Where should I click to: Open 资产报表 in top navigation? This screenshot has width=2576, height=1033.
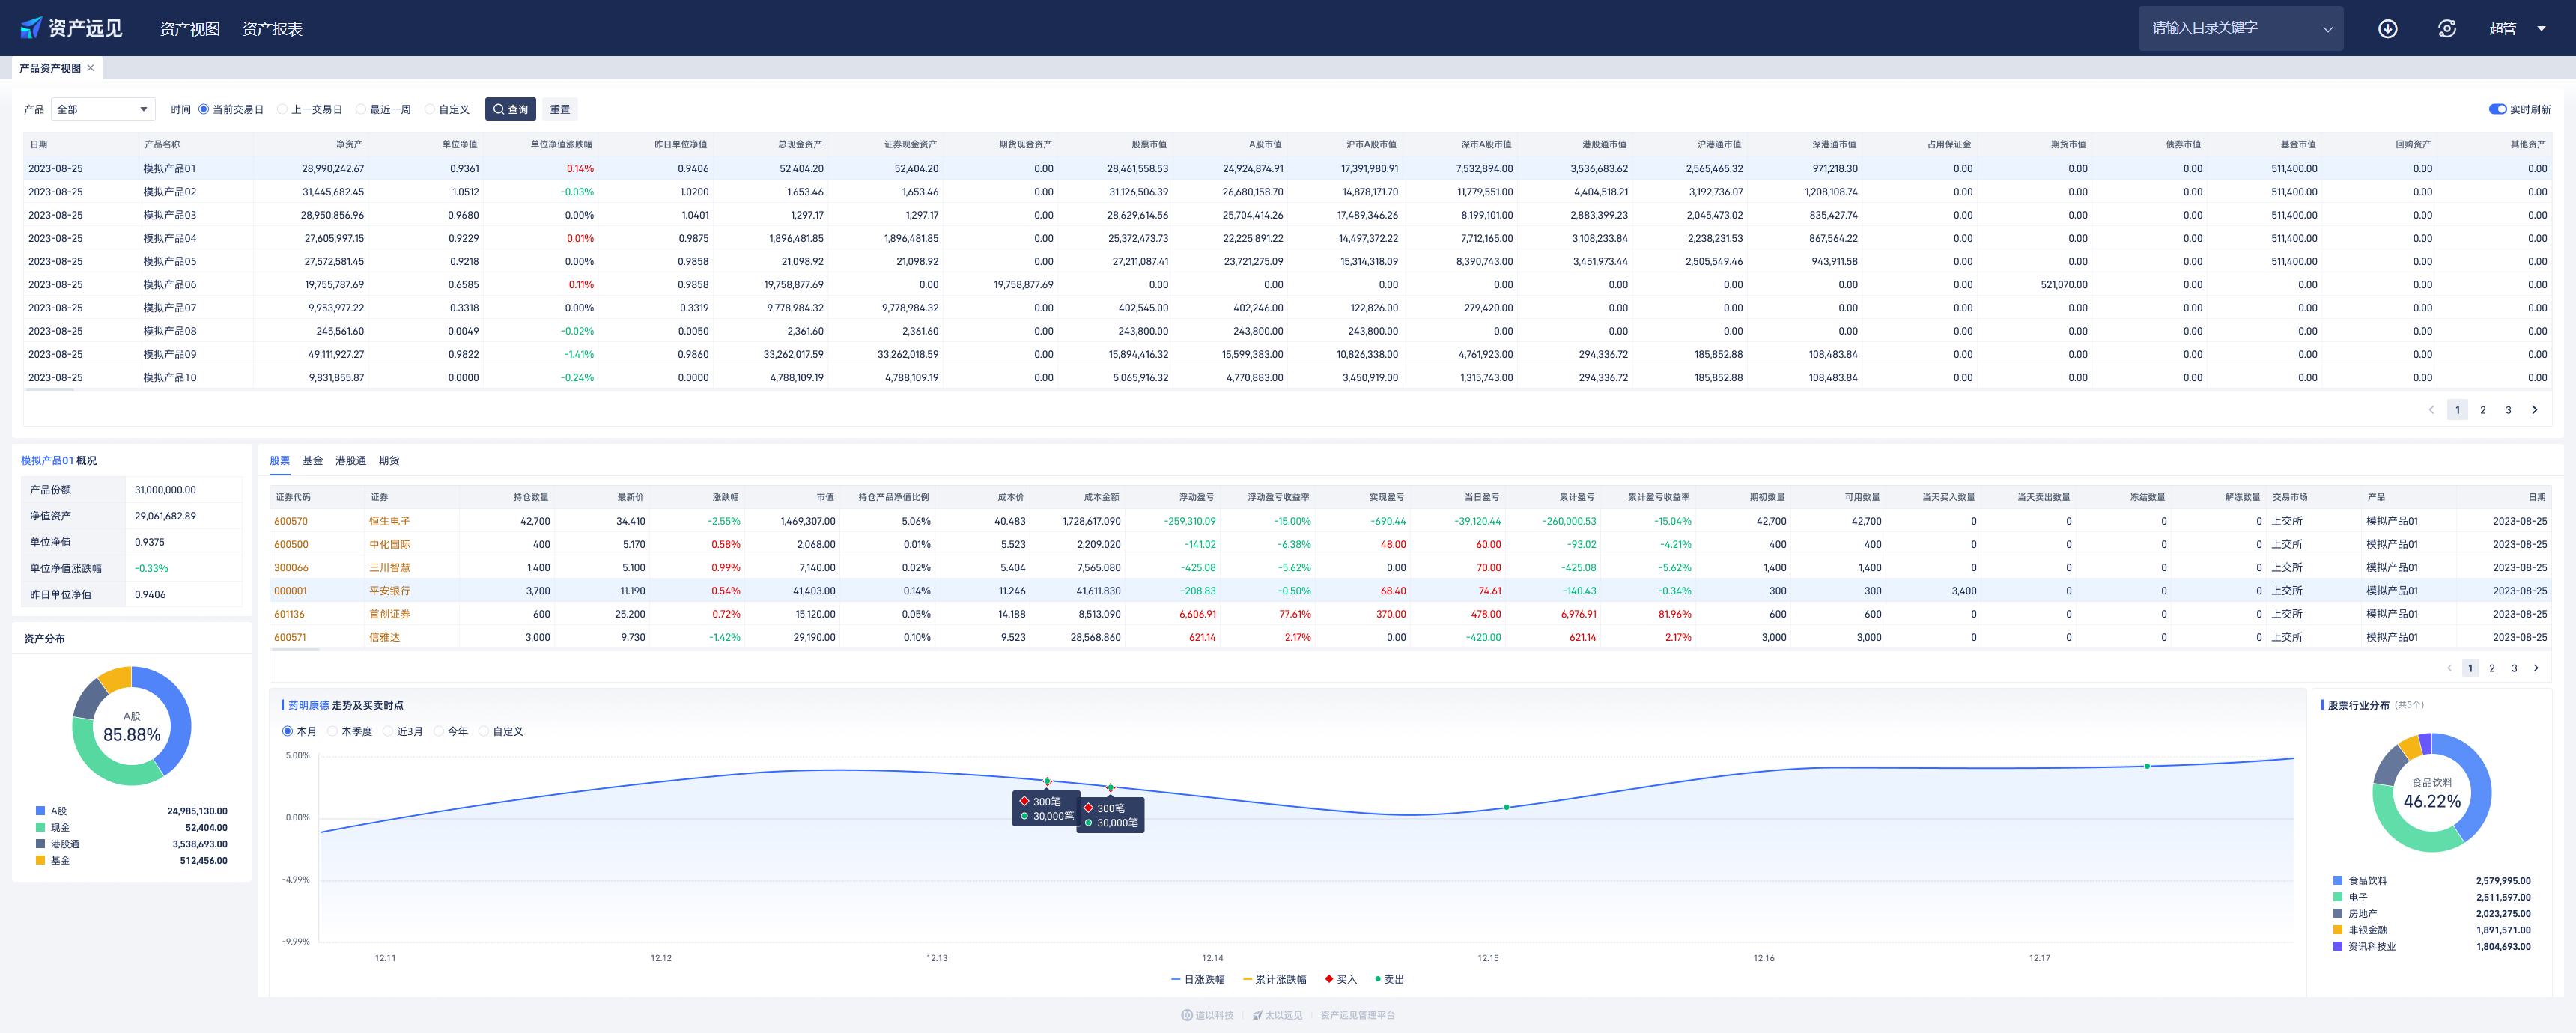(272, 29)
